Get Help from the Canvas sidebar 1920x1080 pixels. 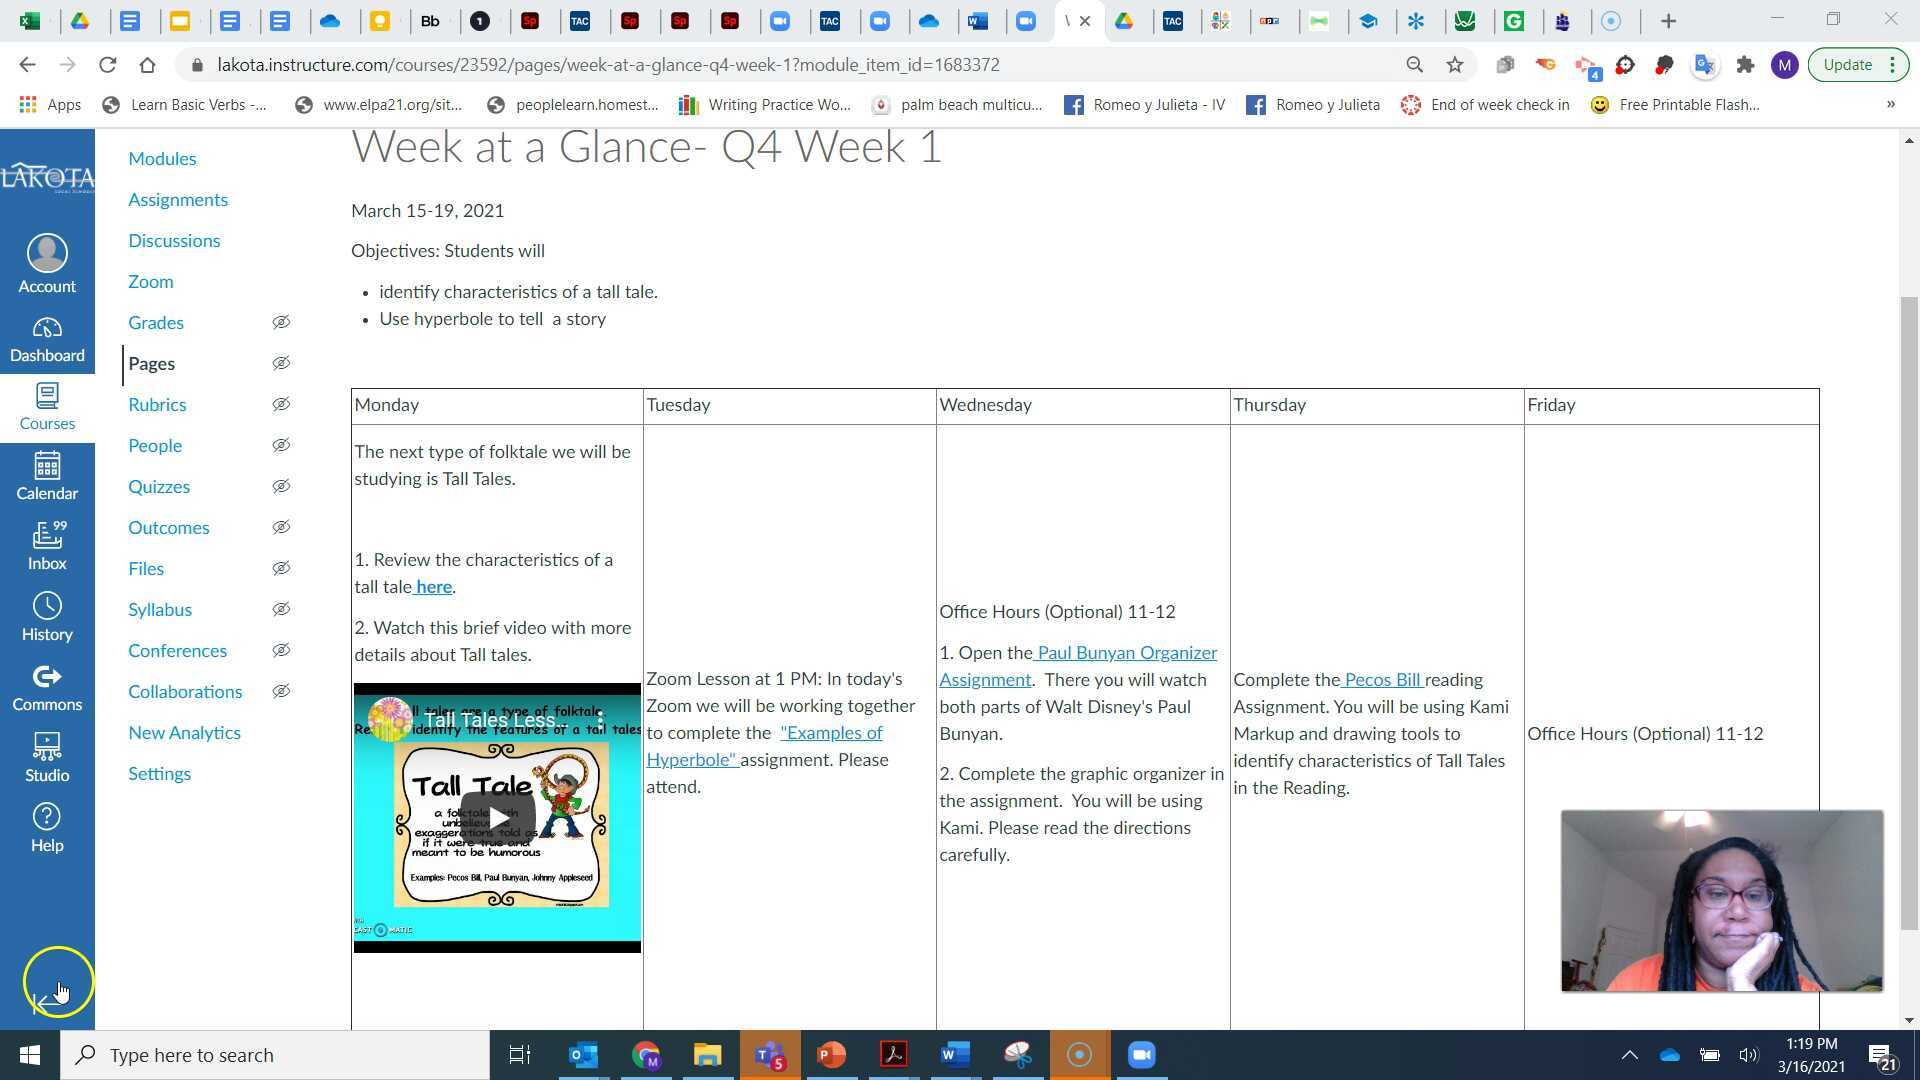47,827
